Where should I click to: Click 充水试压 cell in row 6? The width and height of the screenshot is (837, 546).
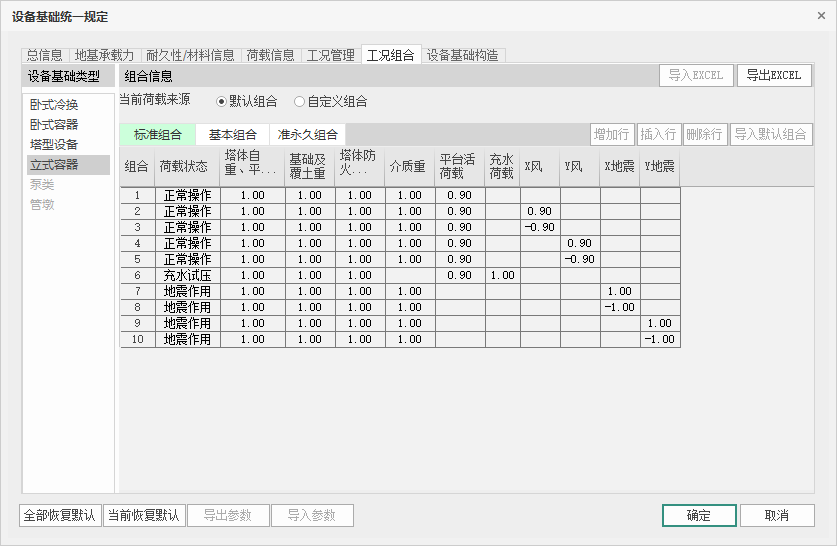187,275
